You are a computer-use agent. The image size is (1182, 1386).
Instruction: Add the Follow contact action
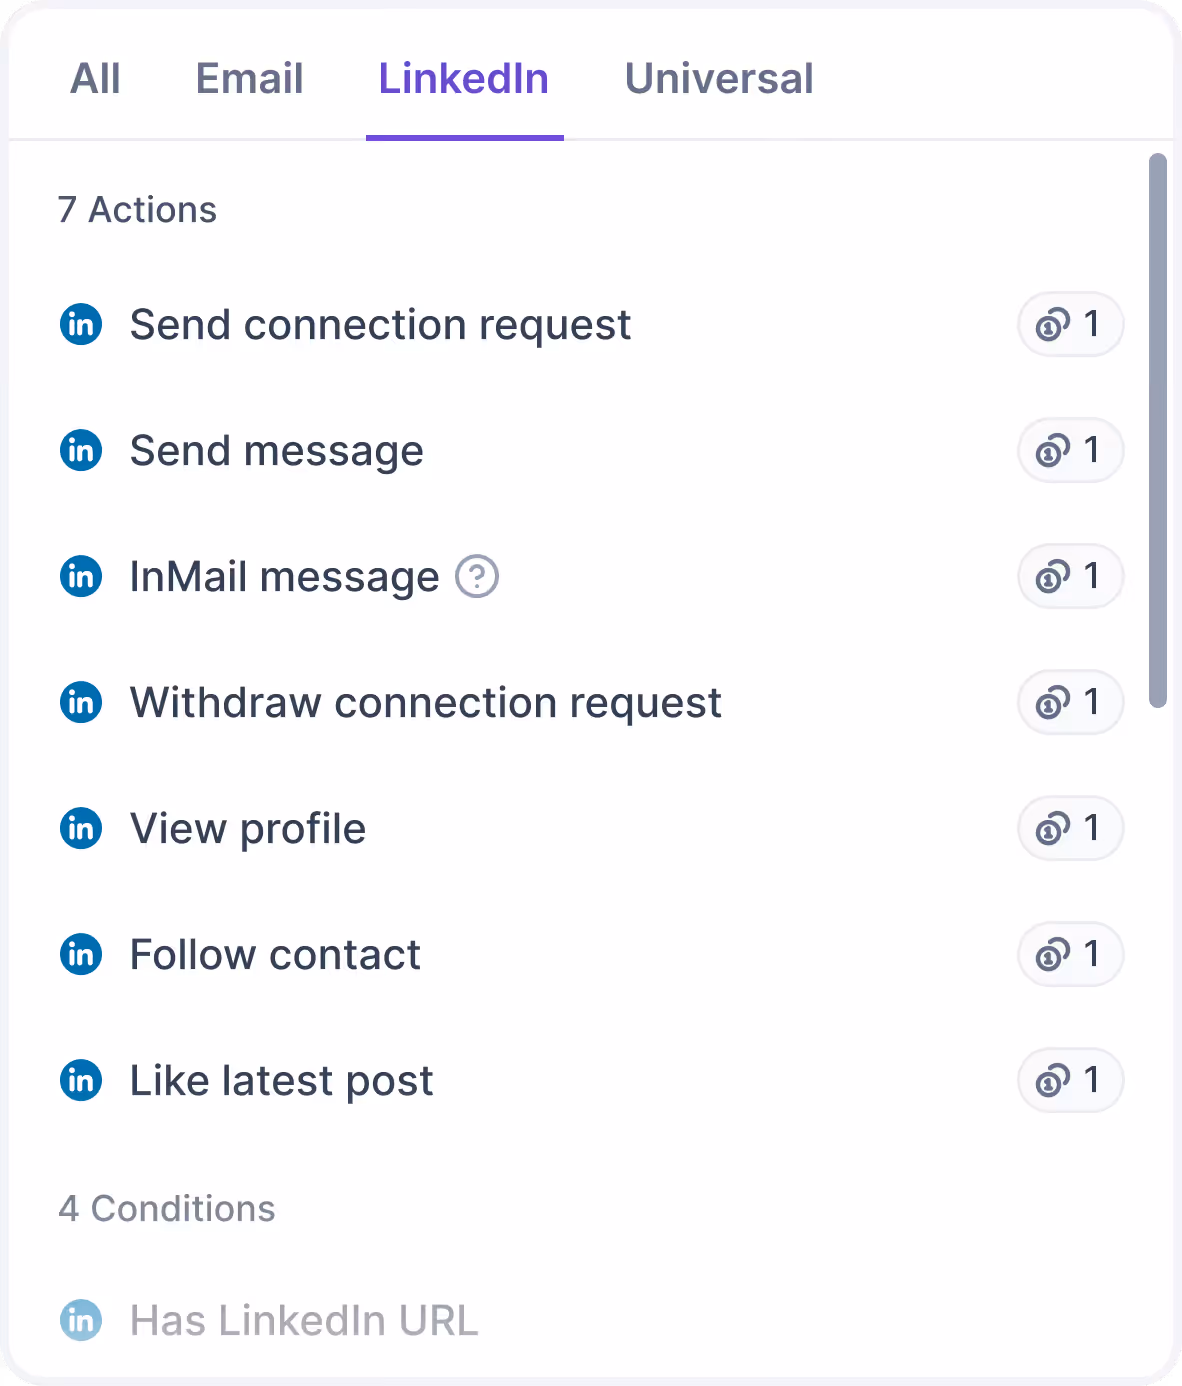(x=591, y=955)
